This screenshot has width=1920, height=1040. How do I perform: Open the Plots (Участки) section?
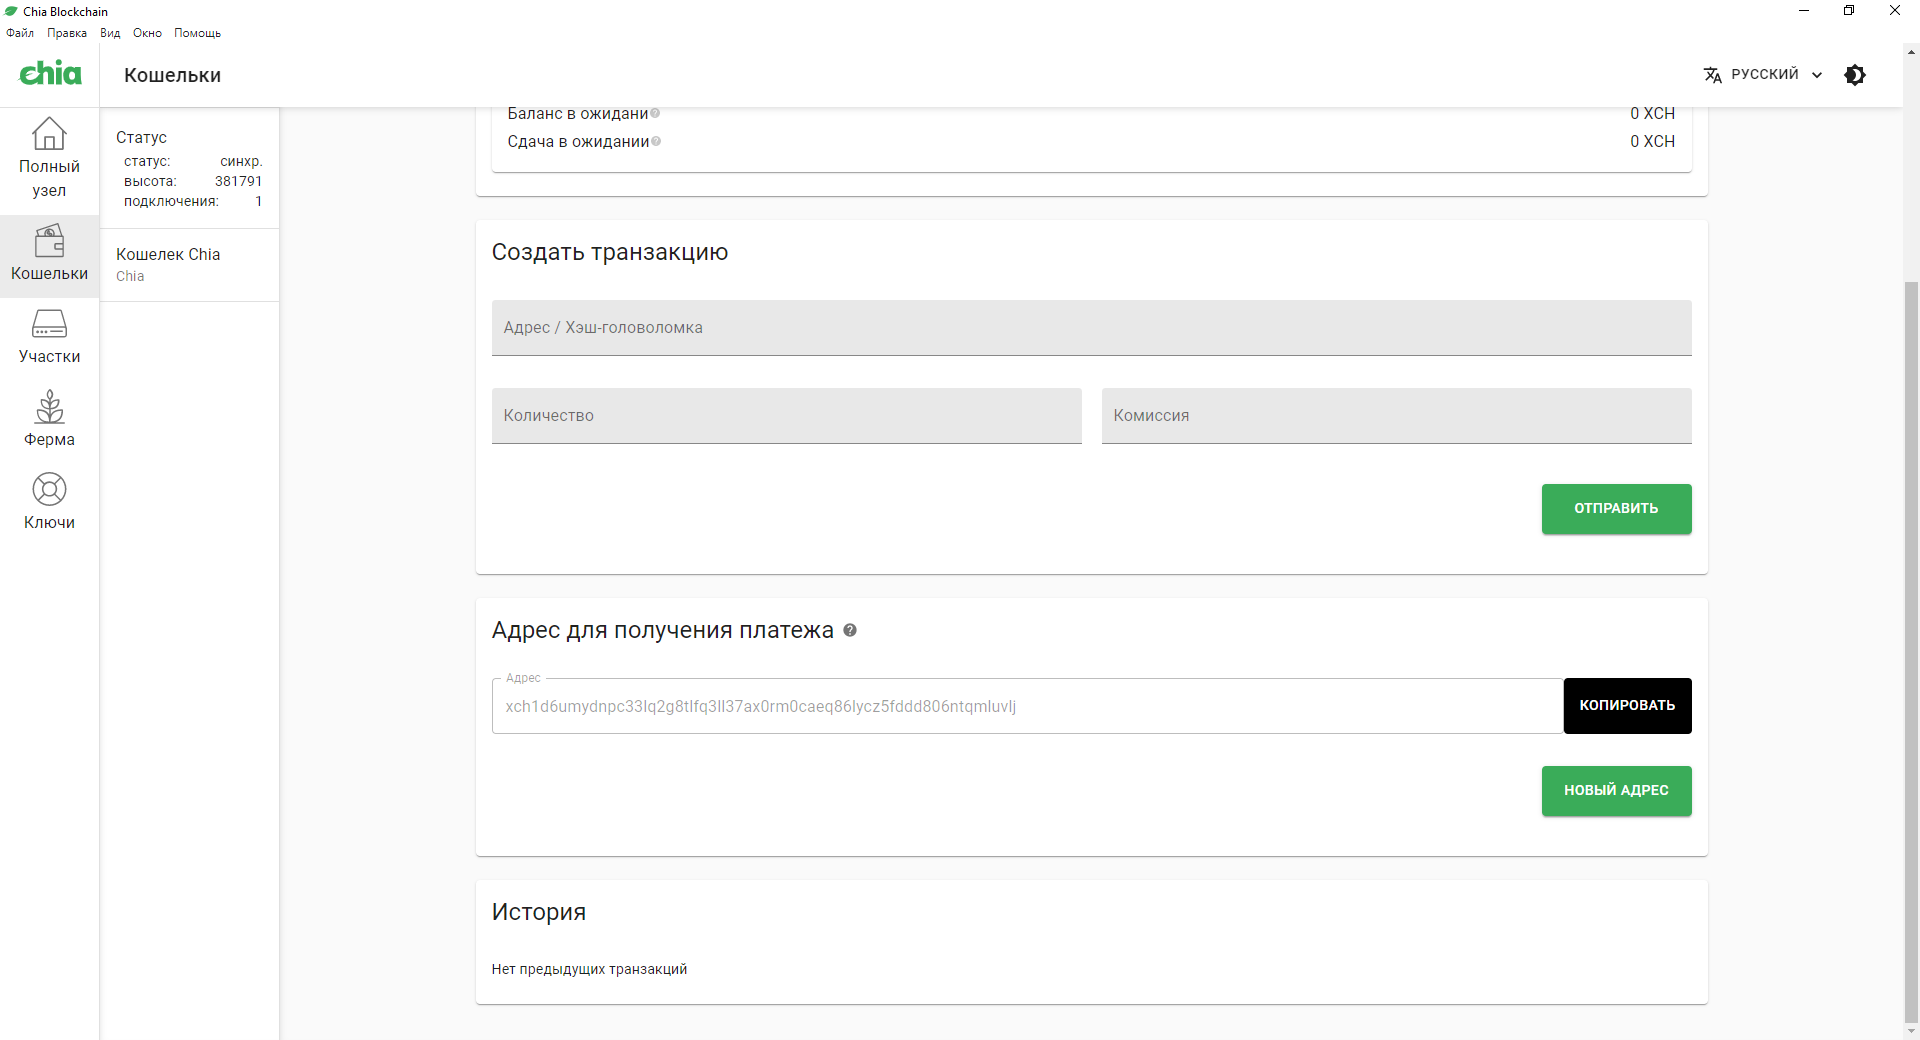coord(49,338)
